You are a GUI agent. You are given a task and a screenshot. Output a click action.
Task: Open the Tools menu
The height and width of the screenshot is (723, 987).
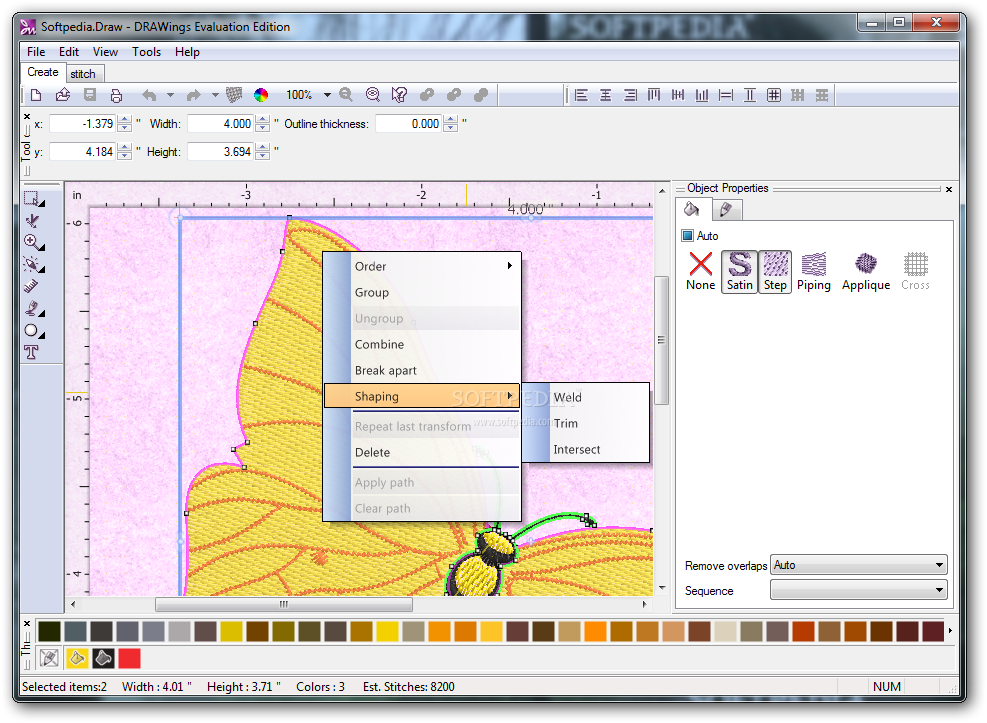click(x=146, y=52)
